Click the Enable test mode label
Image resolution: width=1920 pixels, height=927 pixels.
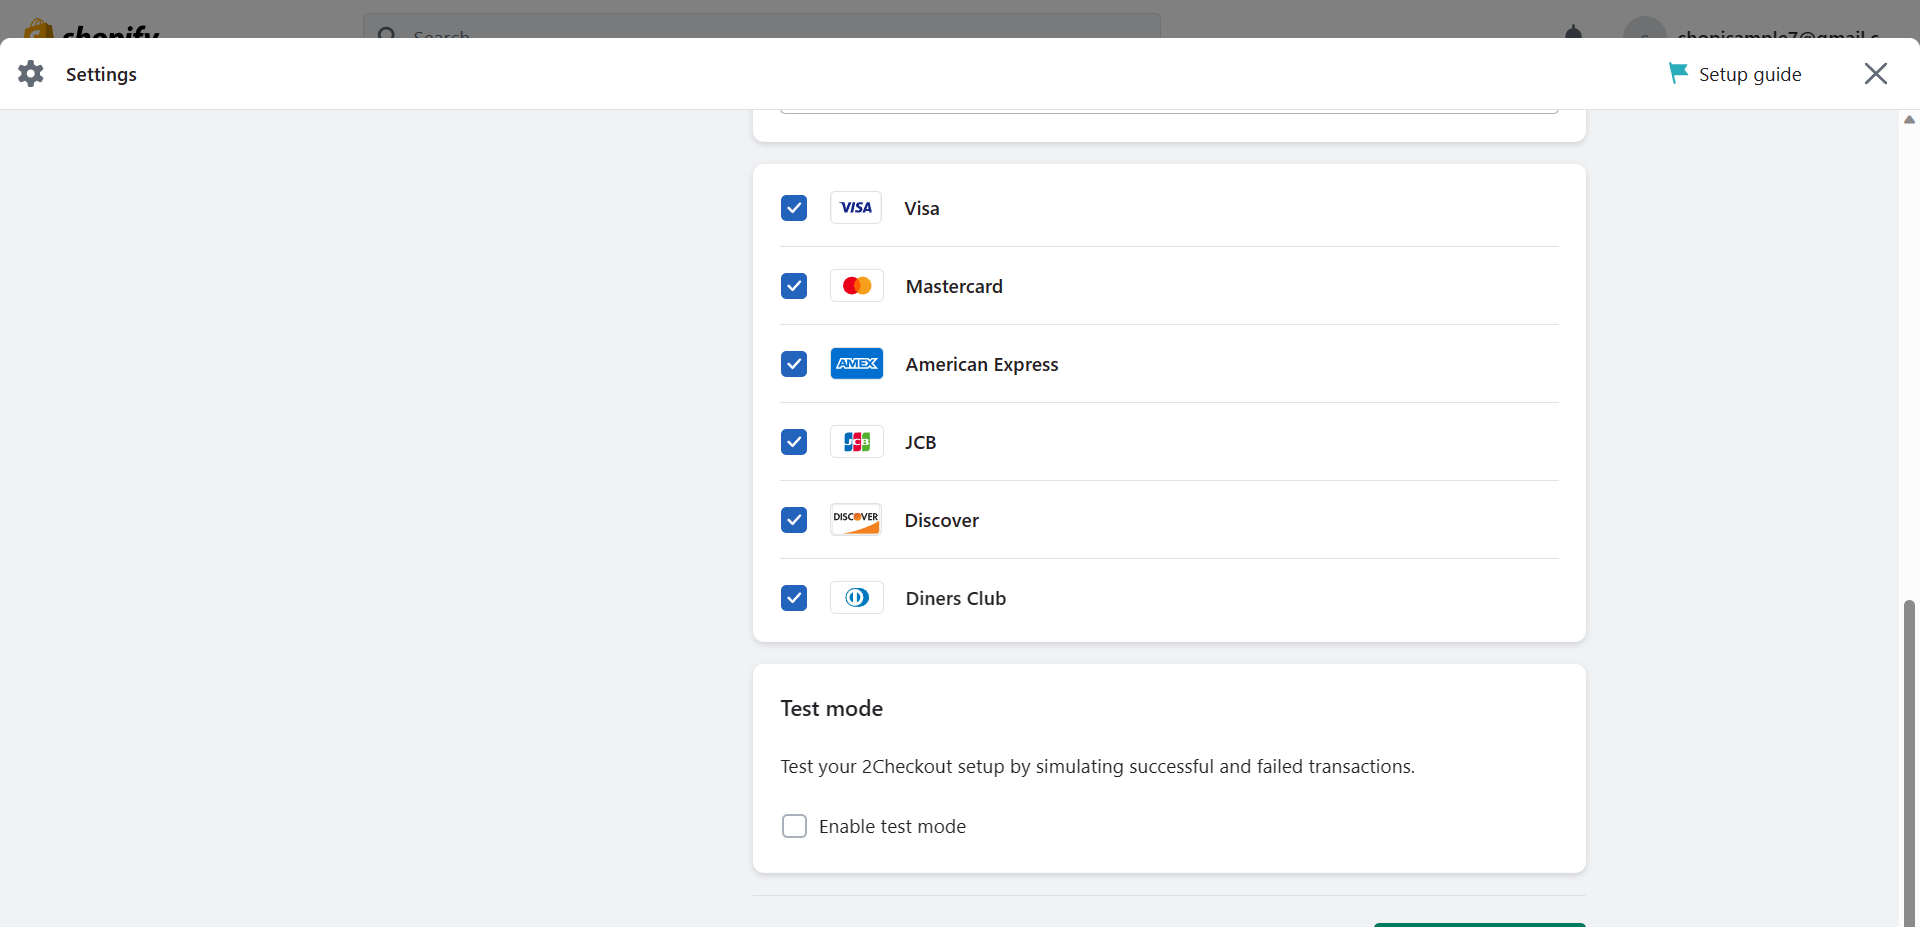point(892,826)
